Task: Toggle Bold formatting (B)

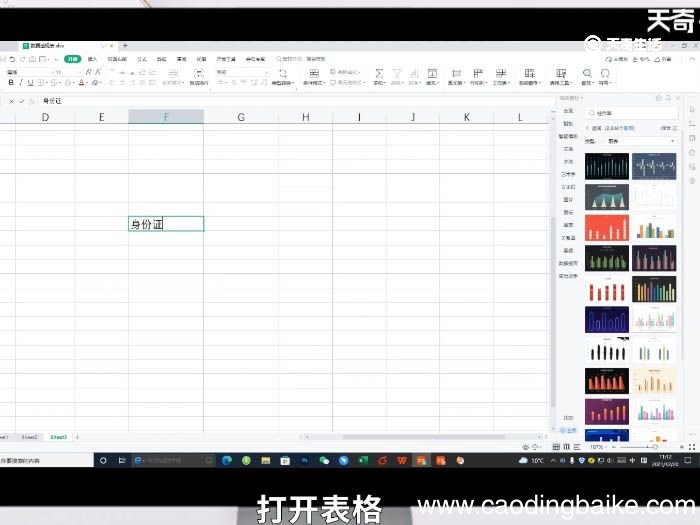Action: [x=11, y=83]
